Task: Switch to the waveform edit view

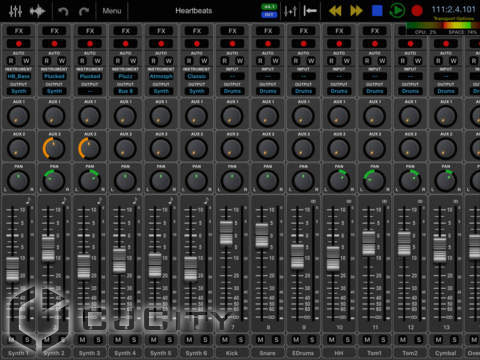Action: click(37, 11)
